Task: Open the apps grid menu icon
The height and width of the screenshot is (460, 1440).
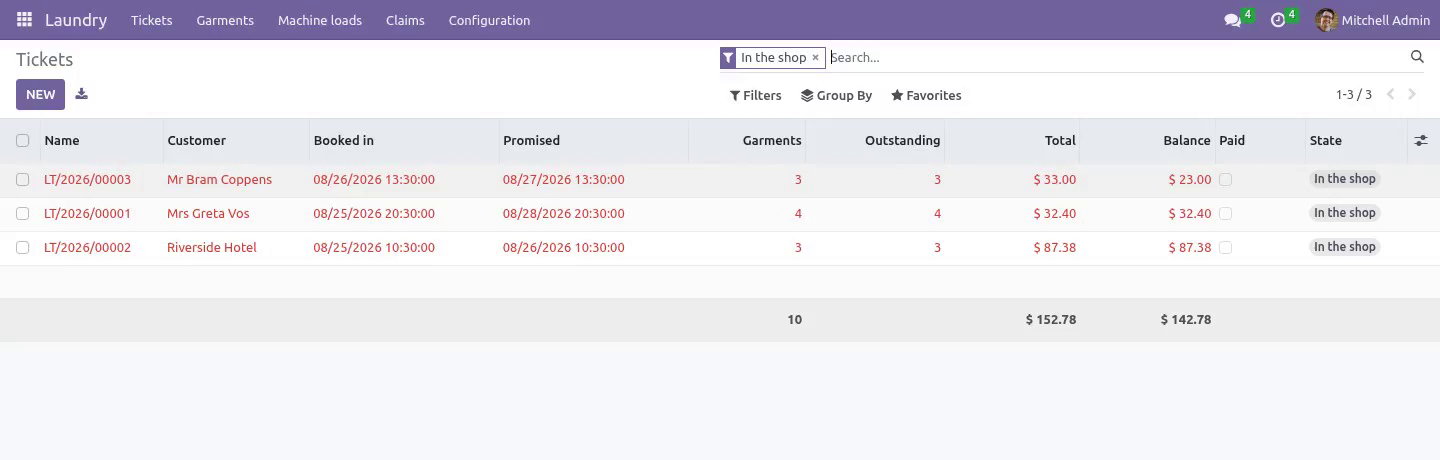Action: (x=24, y=20)
